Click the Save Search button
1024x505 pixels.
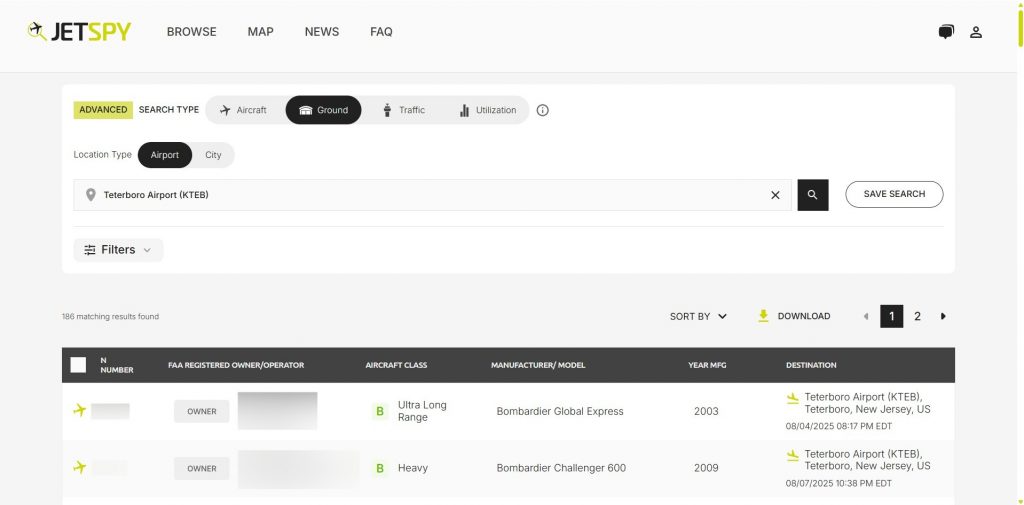894,194
